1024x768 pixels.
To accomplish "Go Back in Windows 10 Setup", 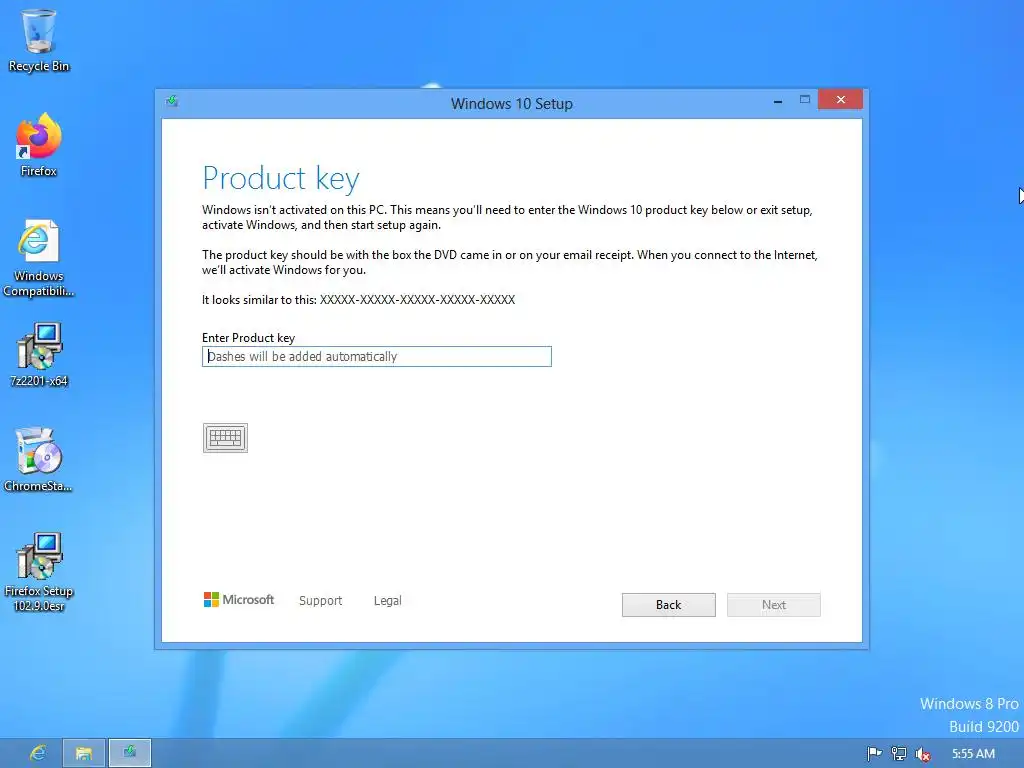I will pos(668,605).
